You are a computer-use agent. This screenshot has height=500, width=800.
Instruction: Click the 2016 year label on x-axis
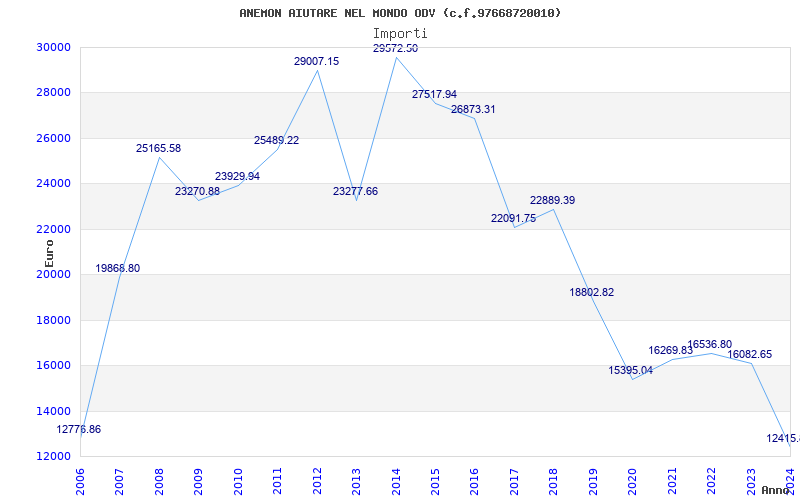(474, 481)
